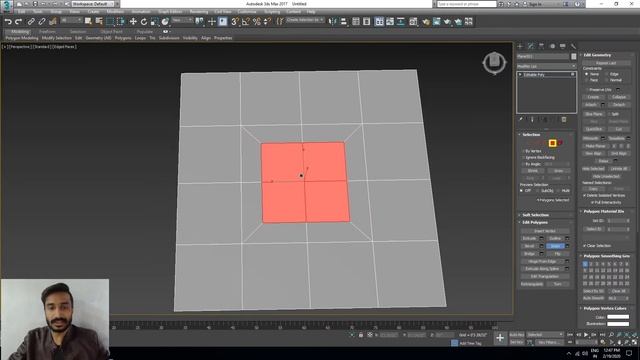Open the Rendering menu
Viewport: 640px width, 360px height.
click(199, 12)
